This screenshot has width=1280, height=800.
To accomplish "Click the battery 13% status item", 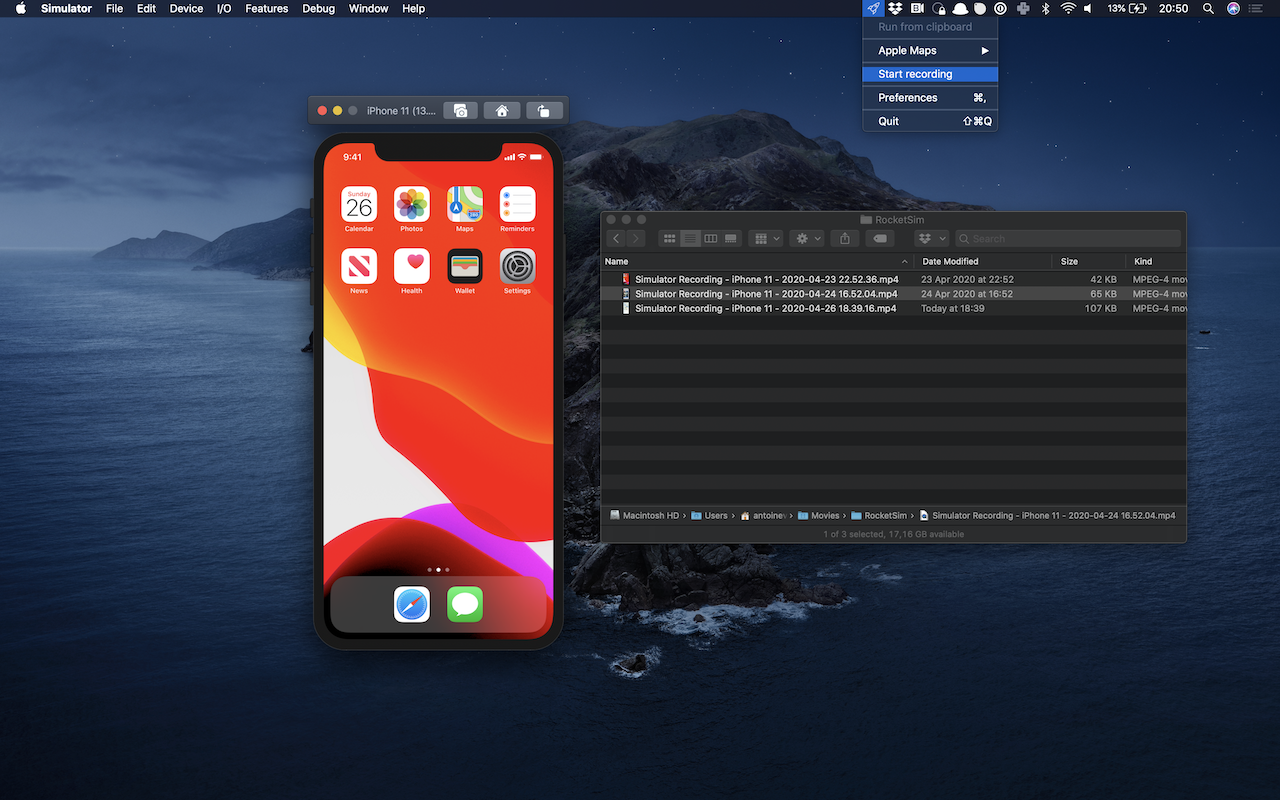I will 1126,8.
